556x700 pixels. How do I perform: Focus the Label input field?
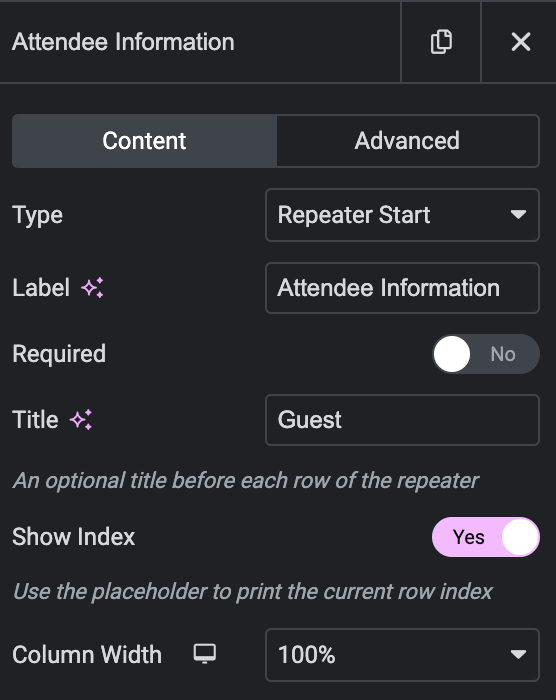(x=402, y=288)
